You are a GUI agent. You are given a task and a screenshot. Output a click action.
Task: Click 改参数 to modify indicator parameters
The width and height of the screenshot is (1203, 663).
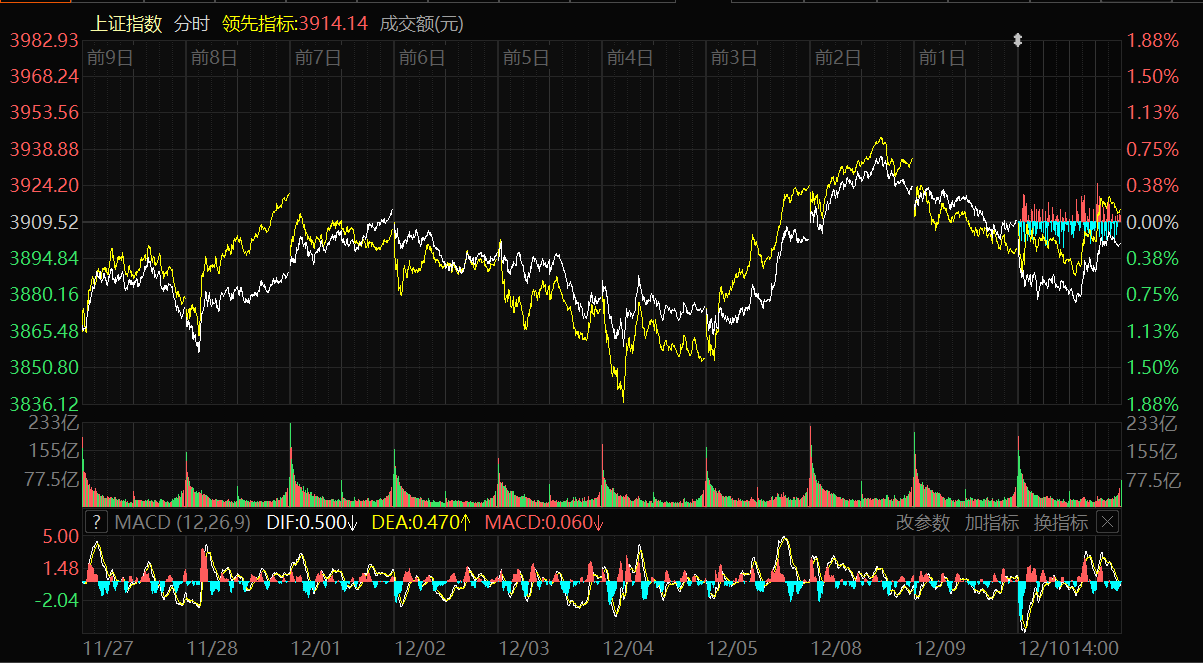point(922,522)
